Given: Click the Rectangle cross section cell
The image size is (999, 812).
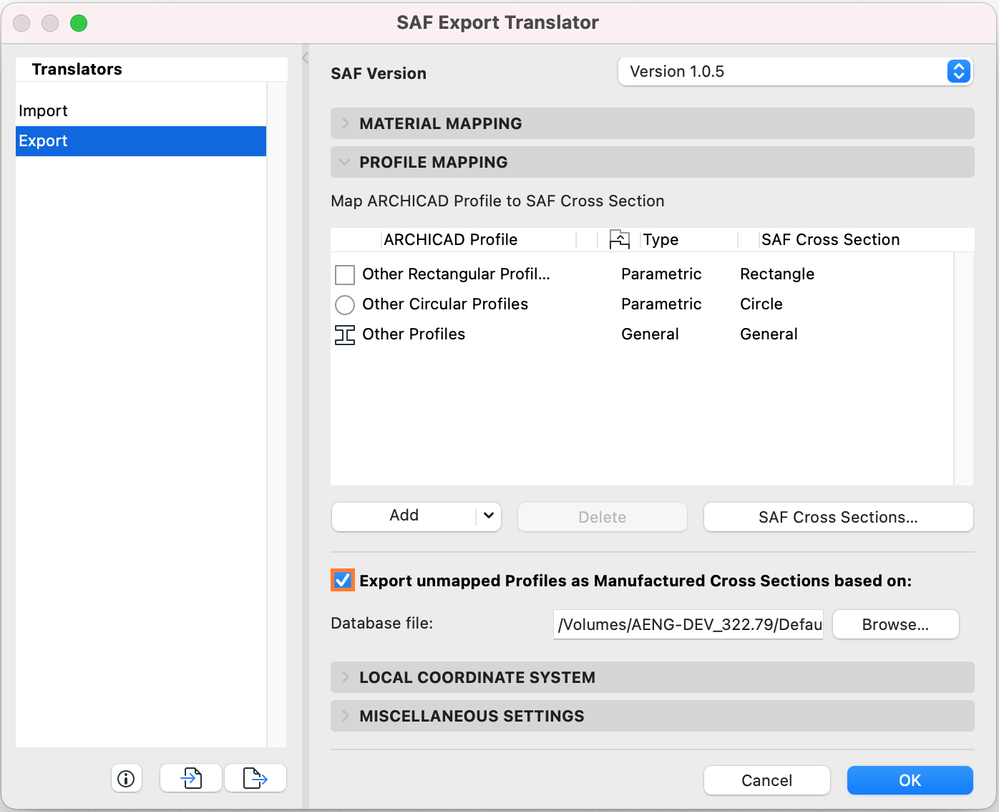Looking at the screenshot, I should point(777,274).
